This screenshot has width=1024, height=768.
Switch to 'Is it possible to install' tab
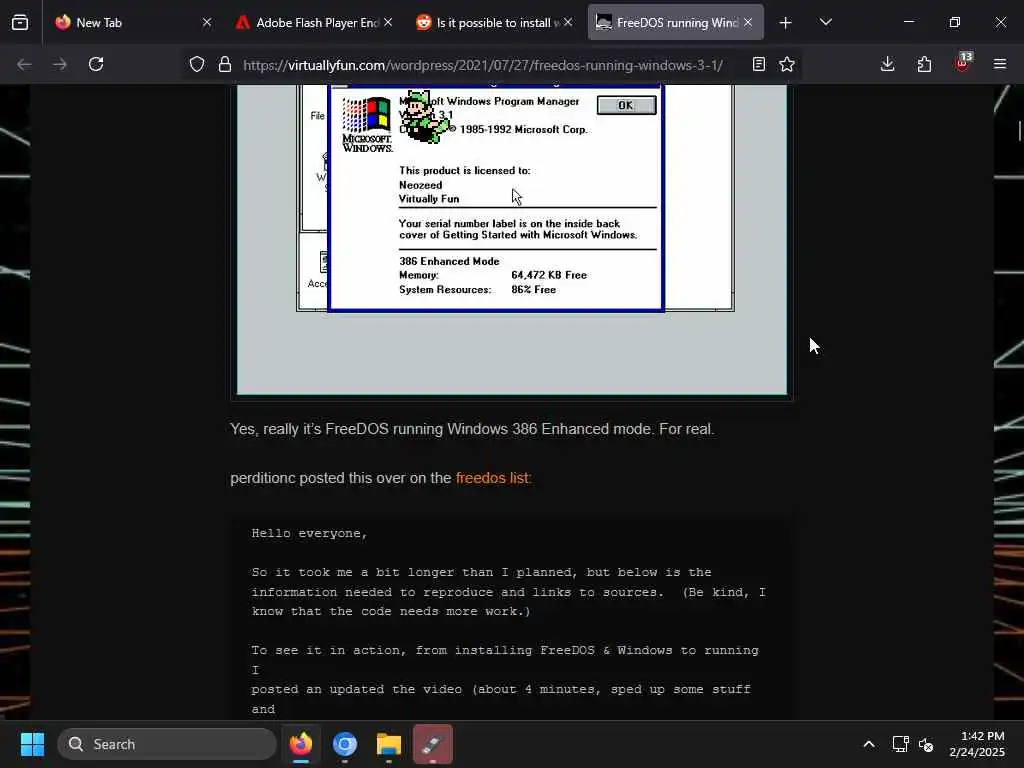coord(494,23)
